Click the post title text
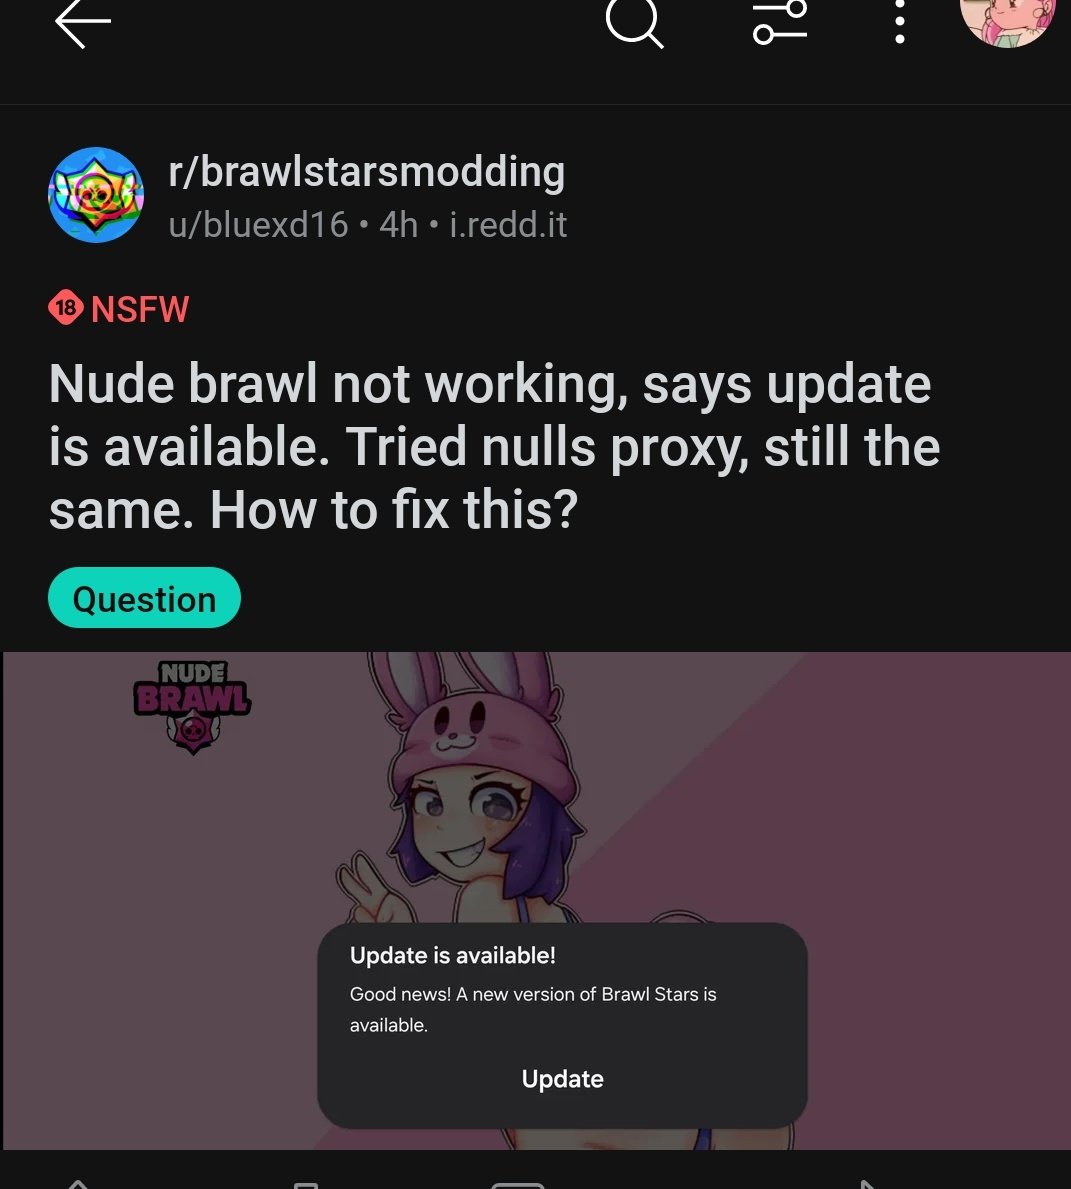The height and width of the screenshot is (1189, 1071). (x=495, y=447)
